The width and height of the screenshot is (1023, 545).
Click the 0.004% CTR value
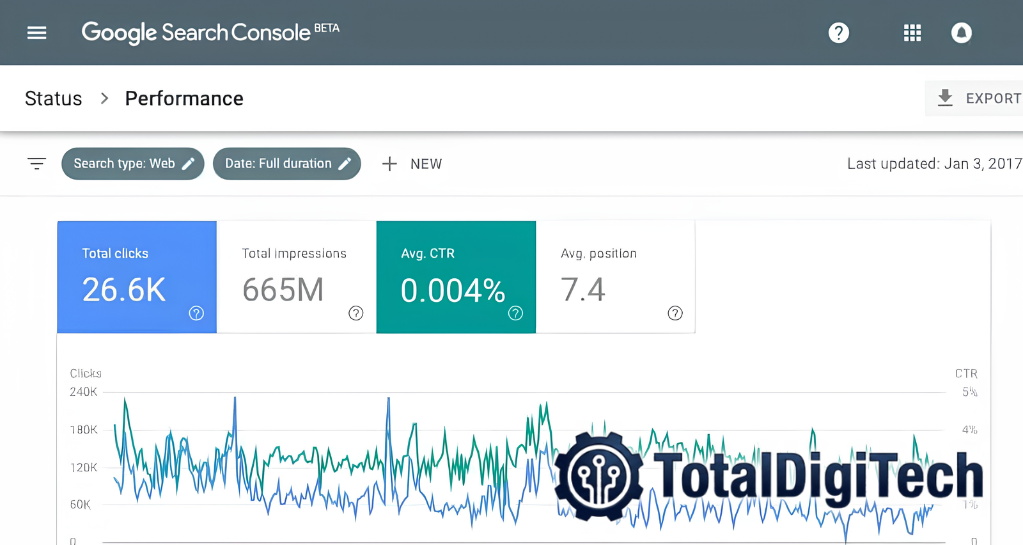click(x=453, y=290)
